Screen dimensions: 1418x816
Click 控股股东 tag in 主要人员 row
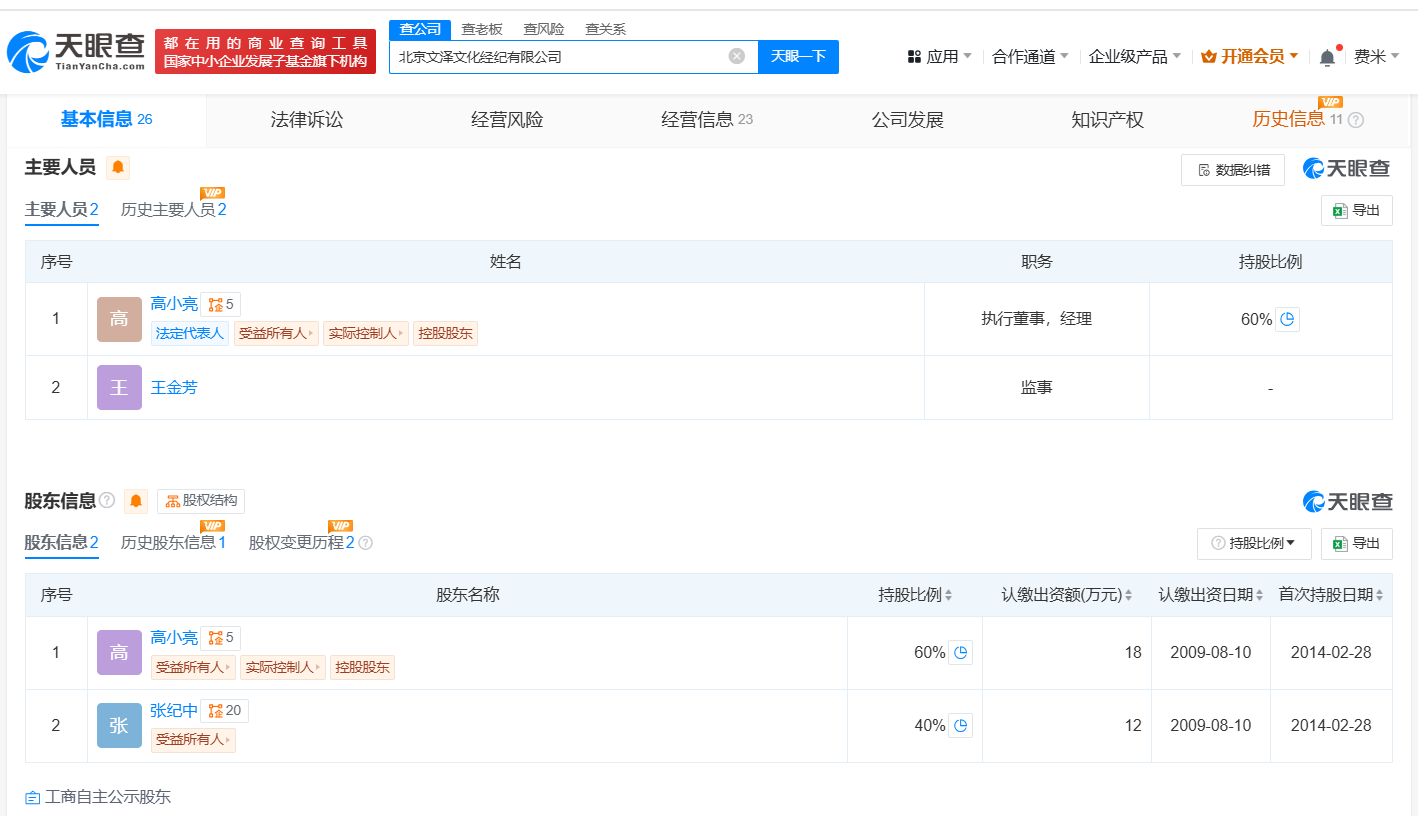pyautogui.click(x=446, y=334)
